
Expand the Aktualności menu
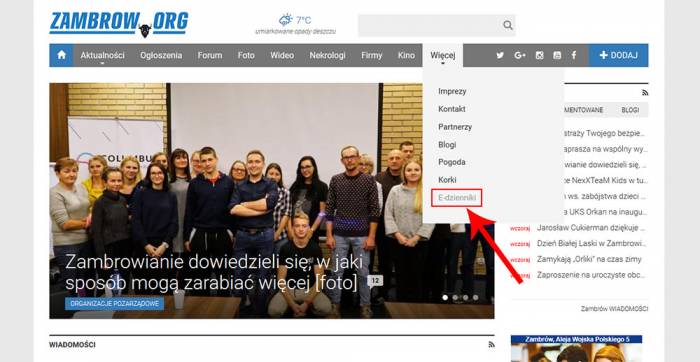102,55
